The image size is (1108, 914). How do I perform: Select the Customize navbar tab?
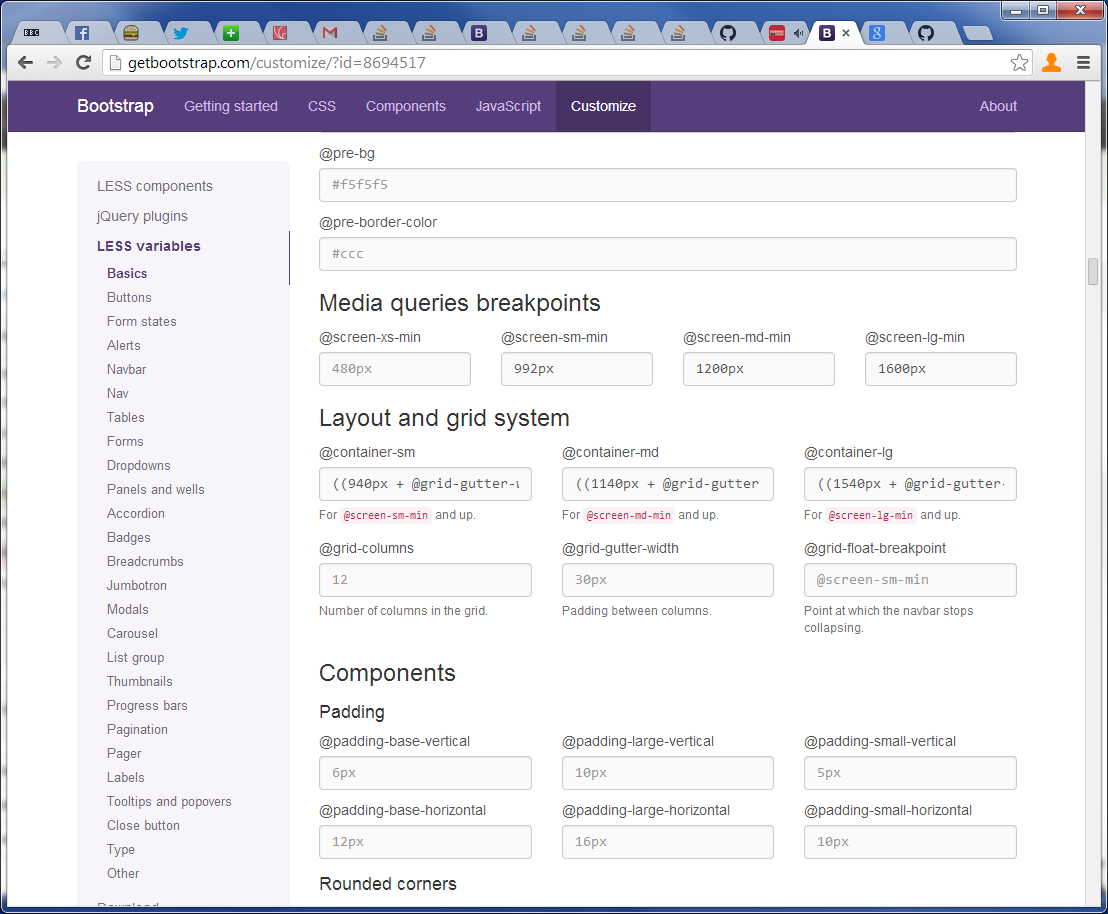(603, 106)
